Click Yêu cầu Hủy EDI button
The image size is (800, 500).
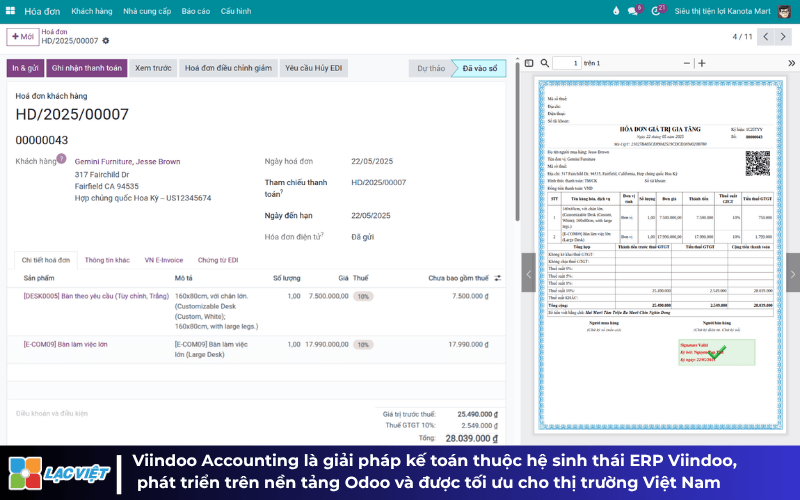pyautogui.click(x=314, y=68)
